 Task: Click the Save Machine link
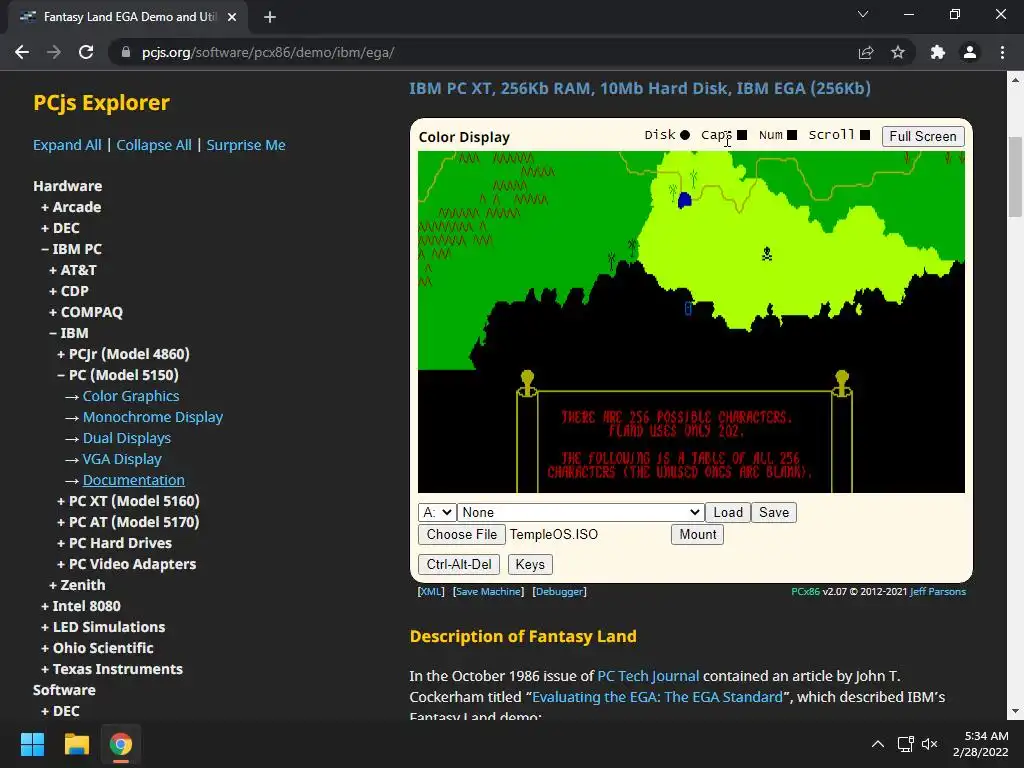point(488,591)
